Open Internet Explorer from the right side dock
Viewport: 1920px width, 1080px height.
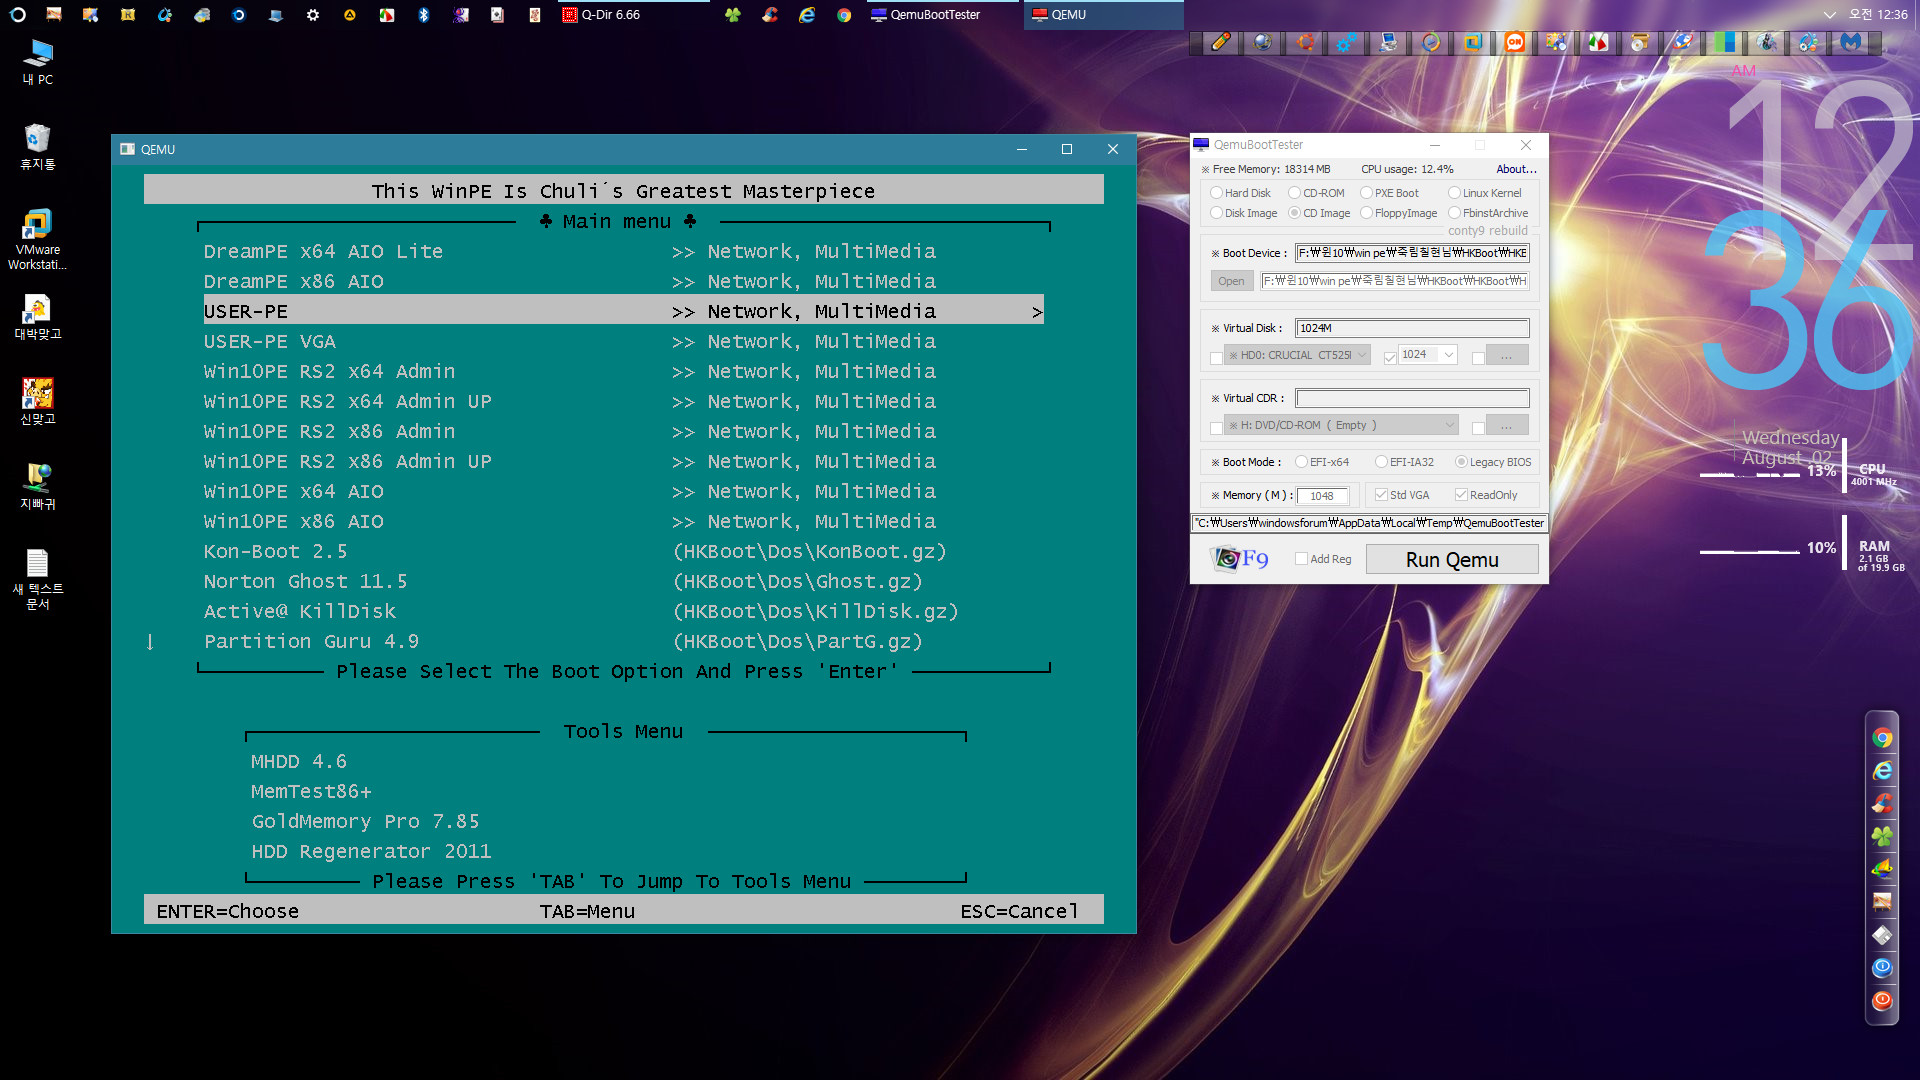coord(1882,771)
